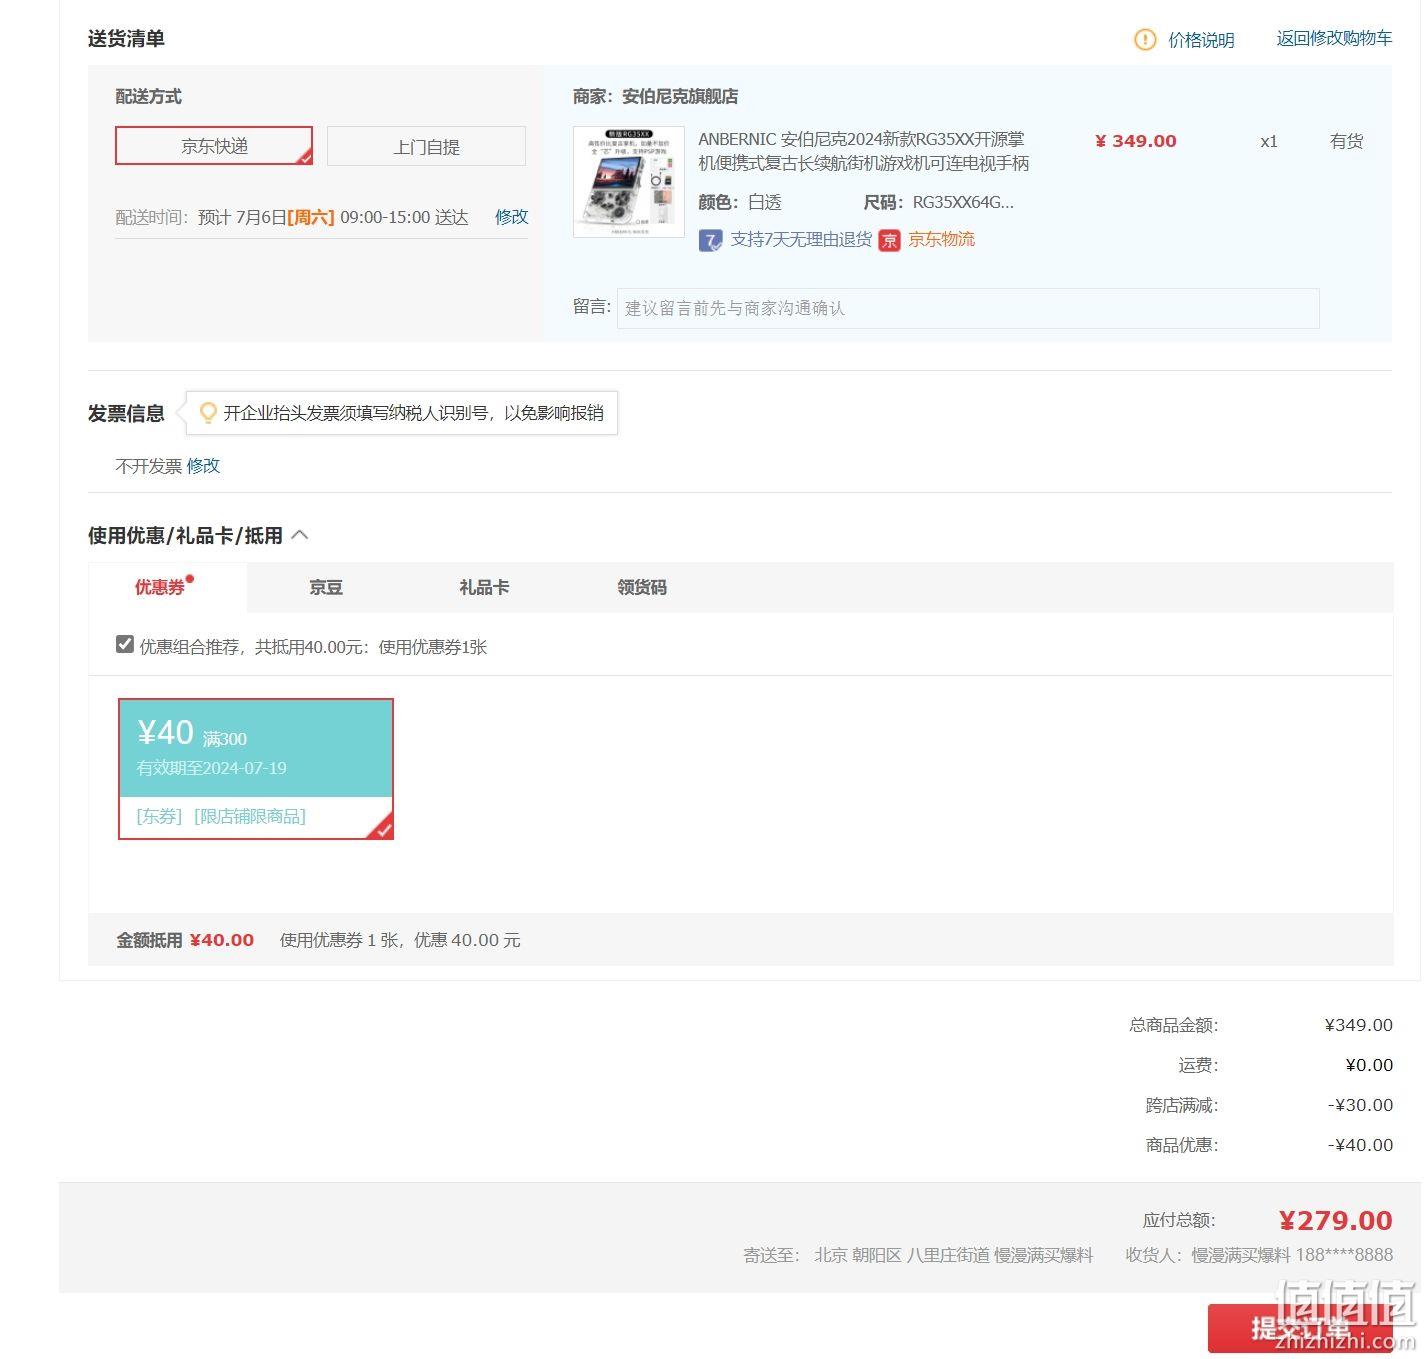
Task: Click the 金额抵用 ¥40.00 value
Action: [x=222, y=940]
